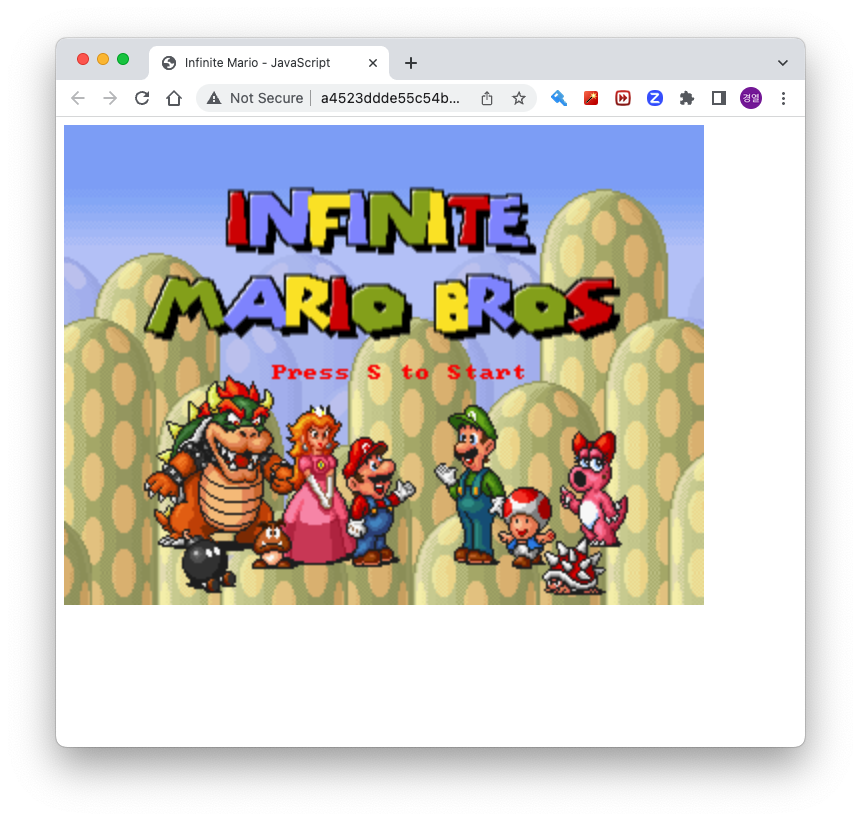Click the black Bob-omb sprite
Screen dimensions: 861x821
pos(208,565)
